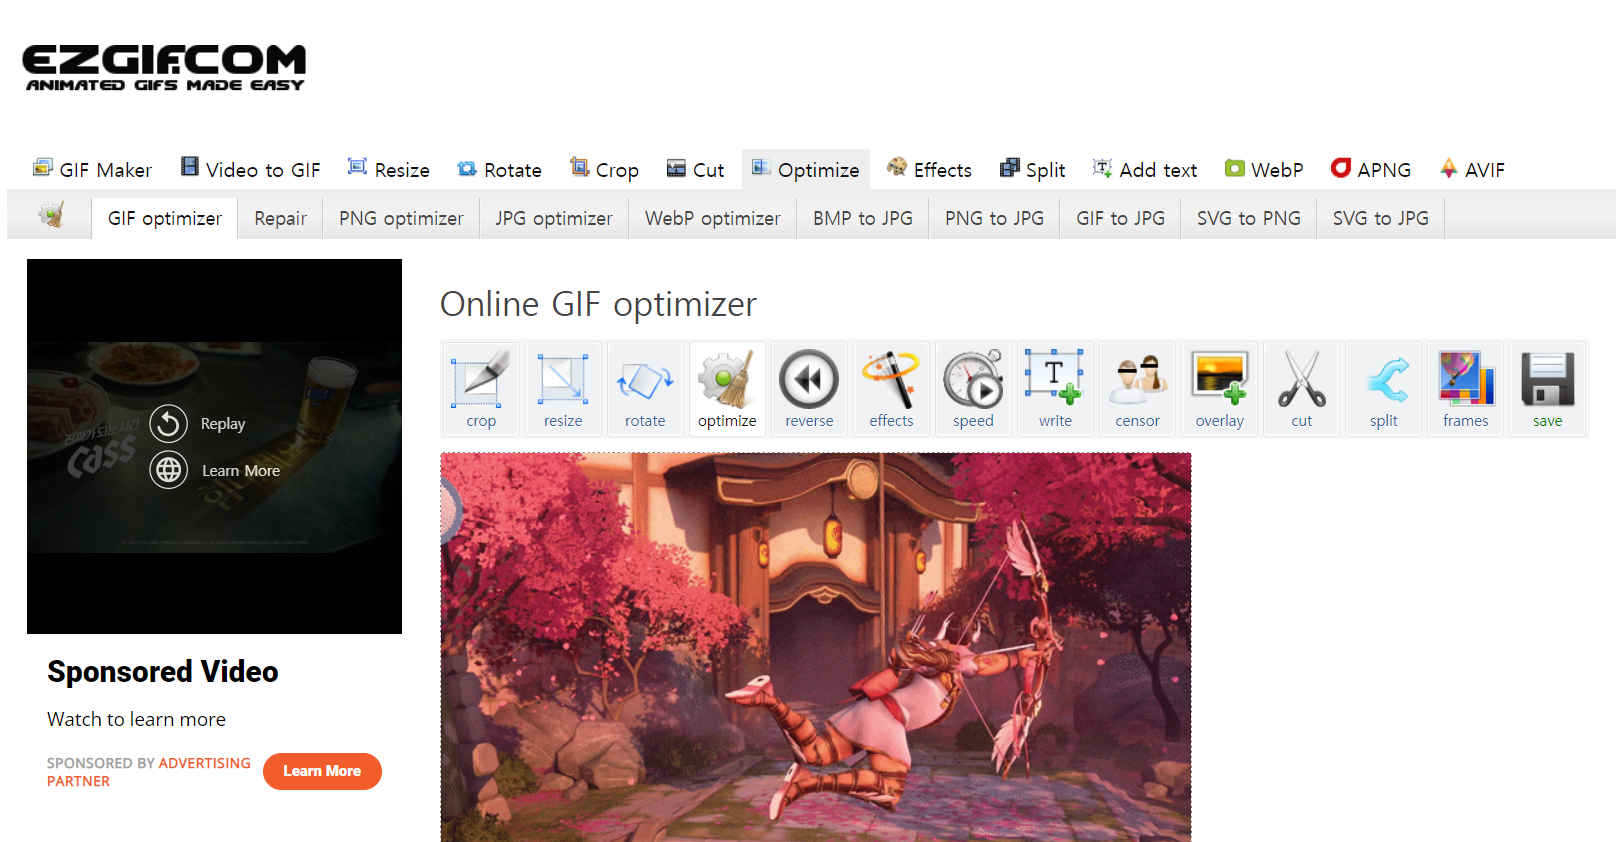Screen dimensions: 1616x842
Task: Switch to PNG to JPG tab
Action: pyautogui.click(x=995, y=218)
